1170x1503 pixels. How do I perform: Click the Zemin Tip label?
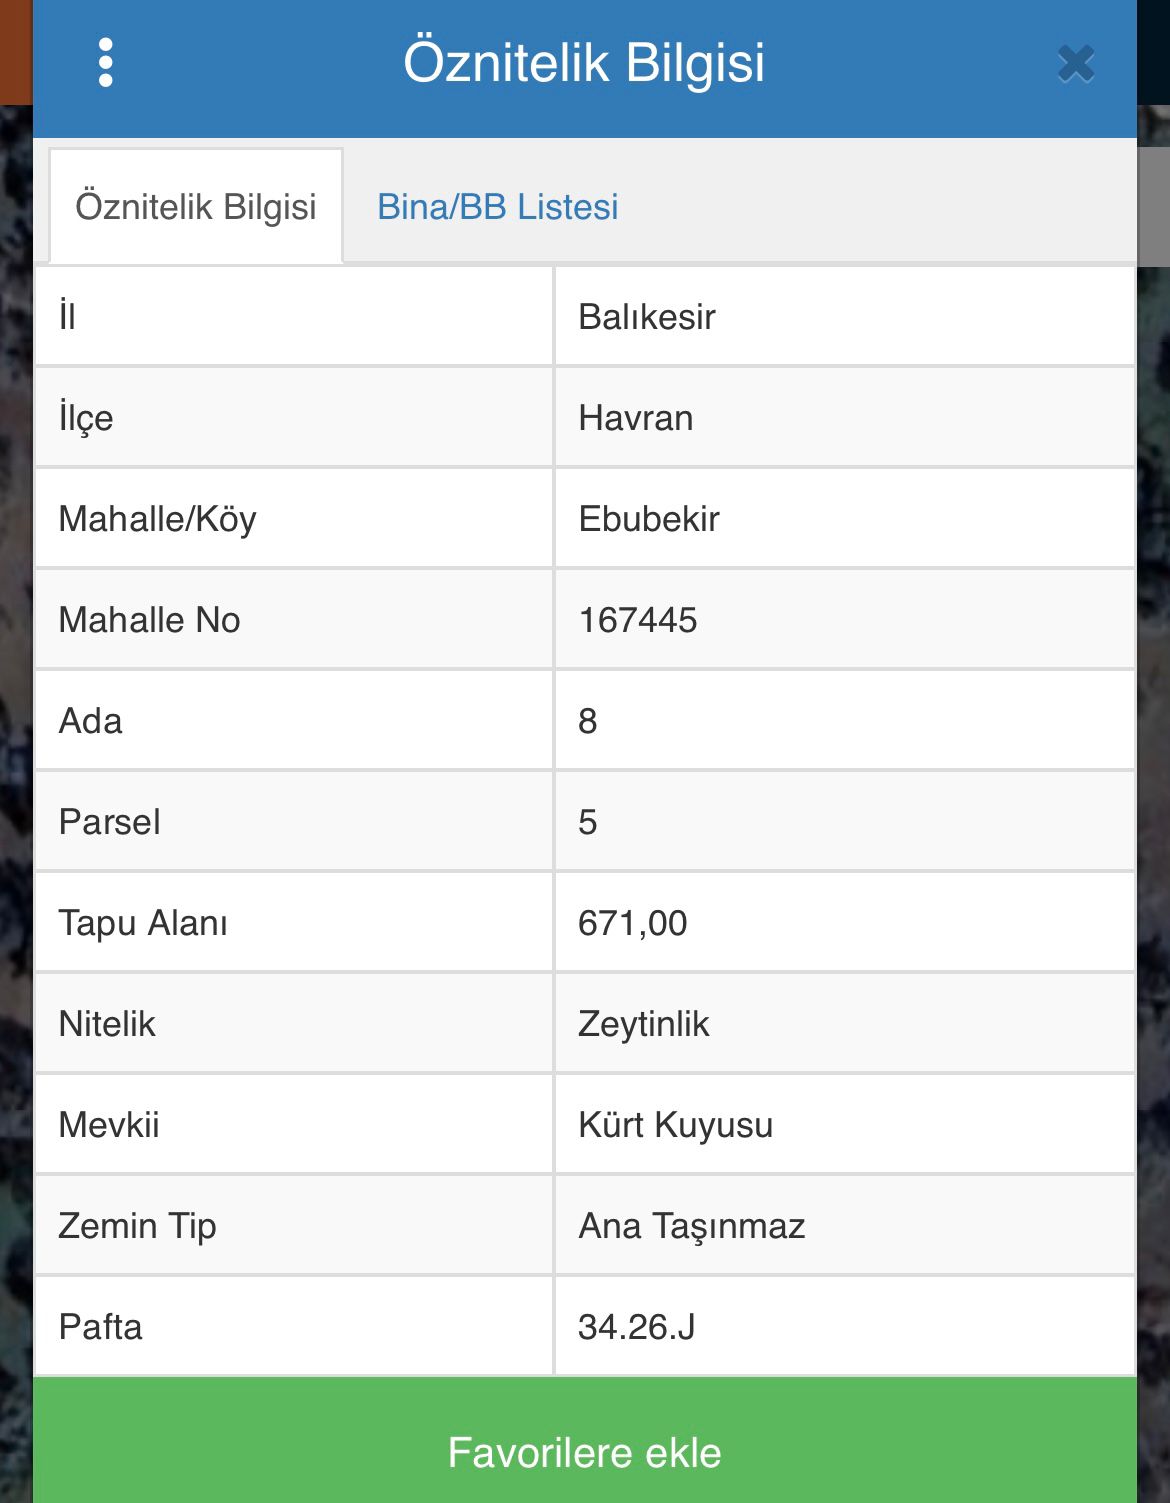click(x=138, y=1226)
